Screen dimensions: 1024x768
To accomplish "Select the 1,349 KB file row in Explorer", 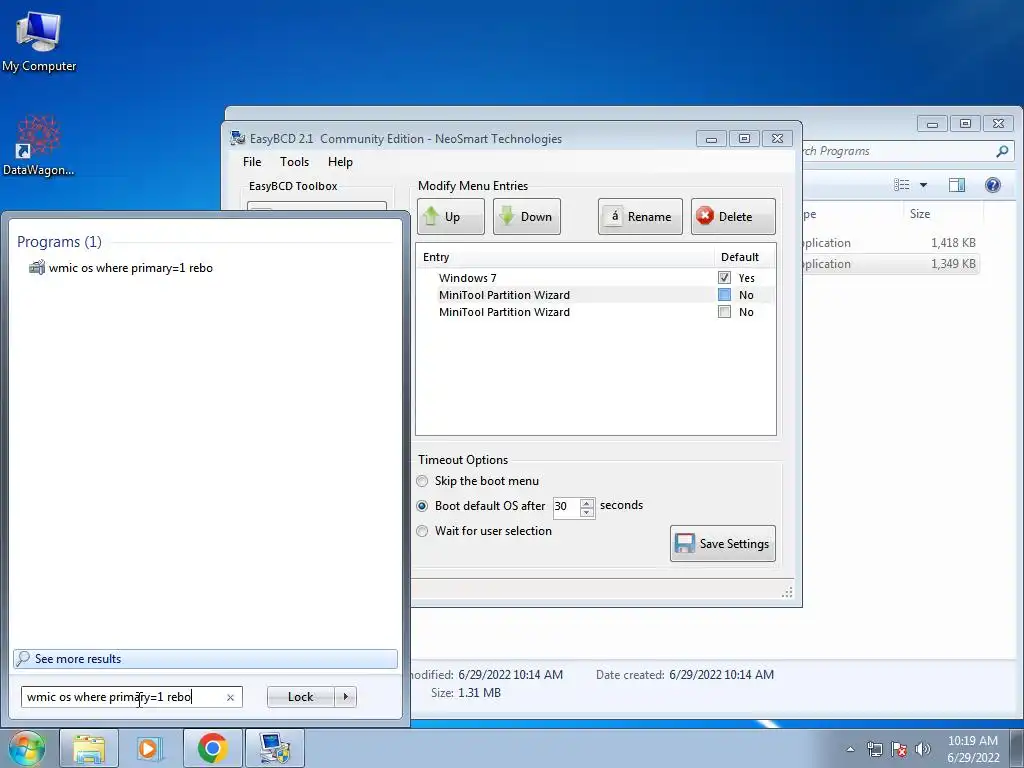I will (x=889, y=264).
